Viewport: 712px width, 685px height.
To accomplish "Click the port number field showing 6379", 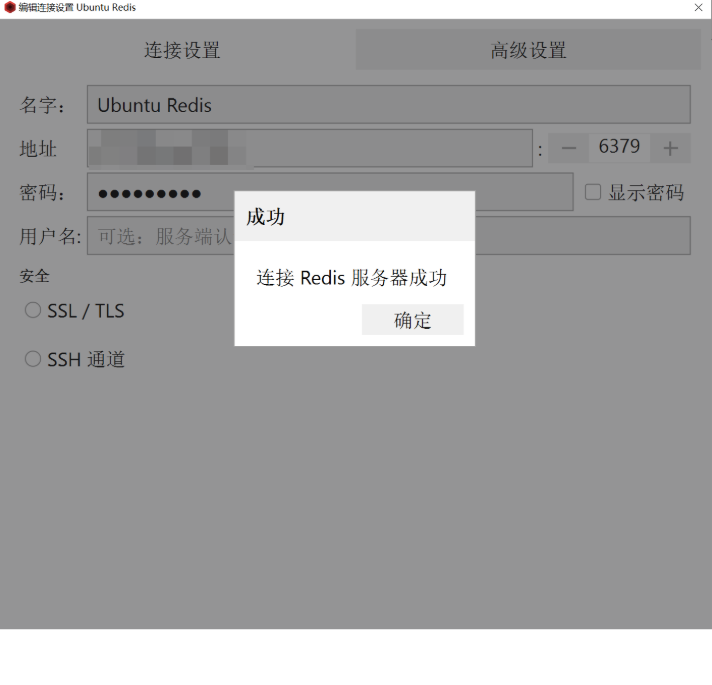I will (619, 148).
